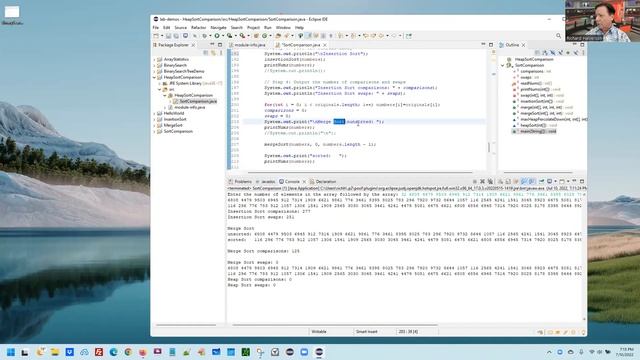Click the Save All toolbar icon
Image resolution: width=640 pixels, height=360 pixels.
(x=176, y=36)
